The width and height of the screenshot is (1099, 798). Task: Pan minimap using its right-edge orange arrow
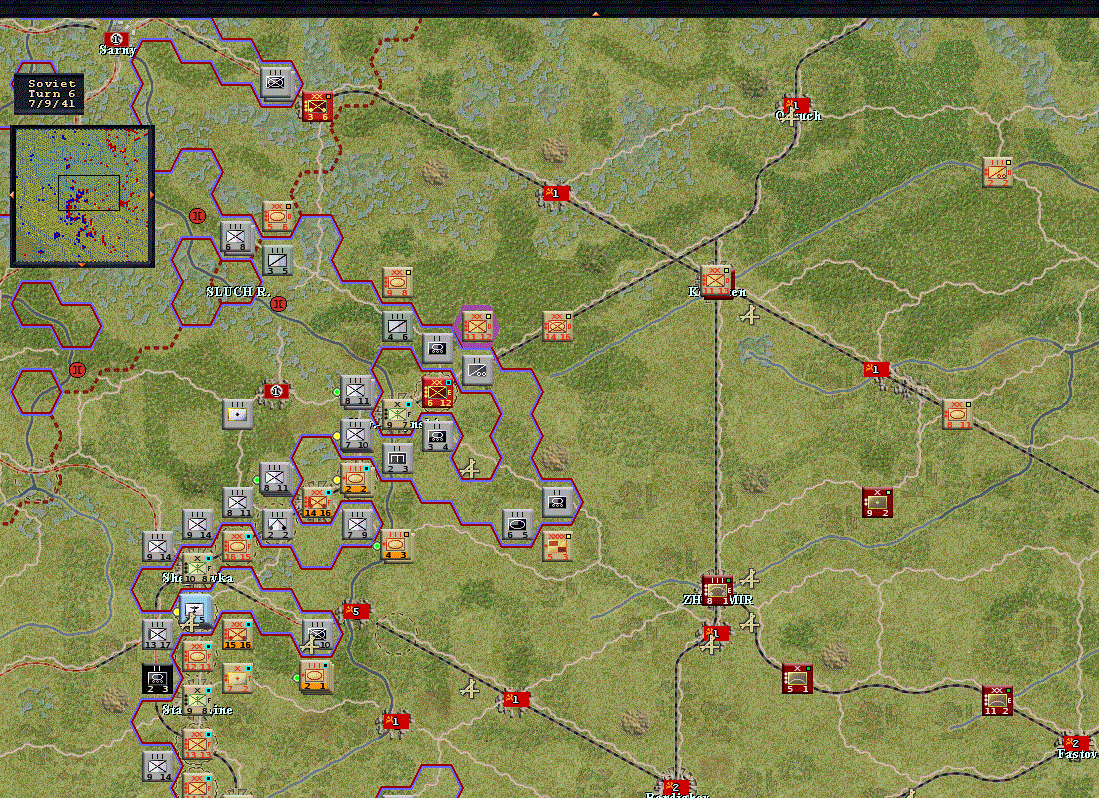click(x=152, y=195)
